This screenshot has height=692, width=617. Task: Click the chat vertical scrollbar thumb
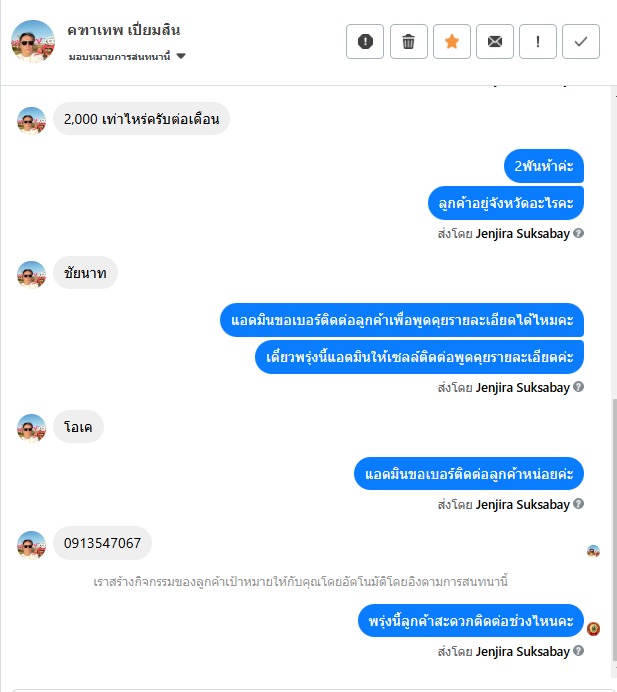click(x=614, y=529)
